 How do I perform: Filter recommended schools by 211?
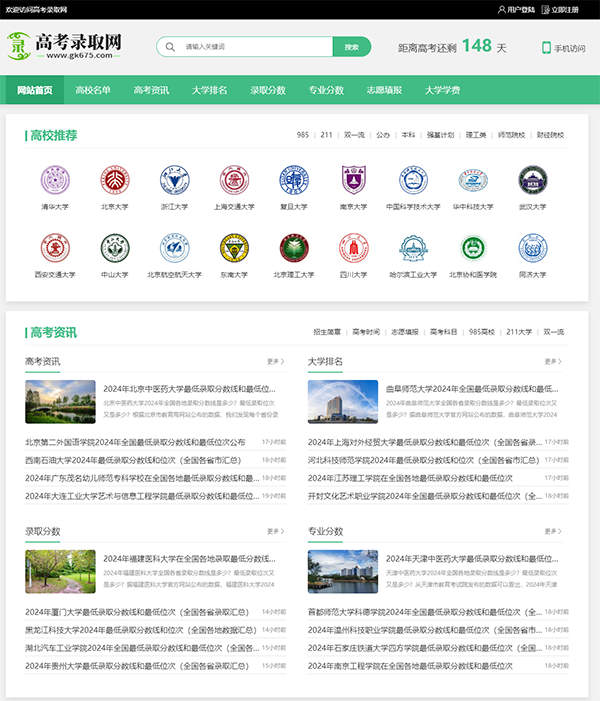point(326,135)
